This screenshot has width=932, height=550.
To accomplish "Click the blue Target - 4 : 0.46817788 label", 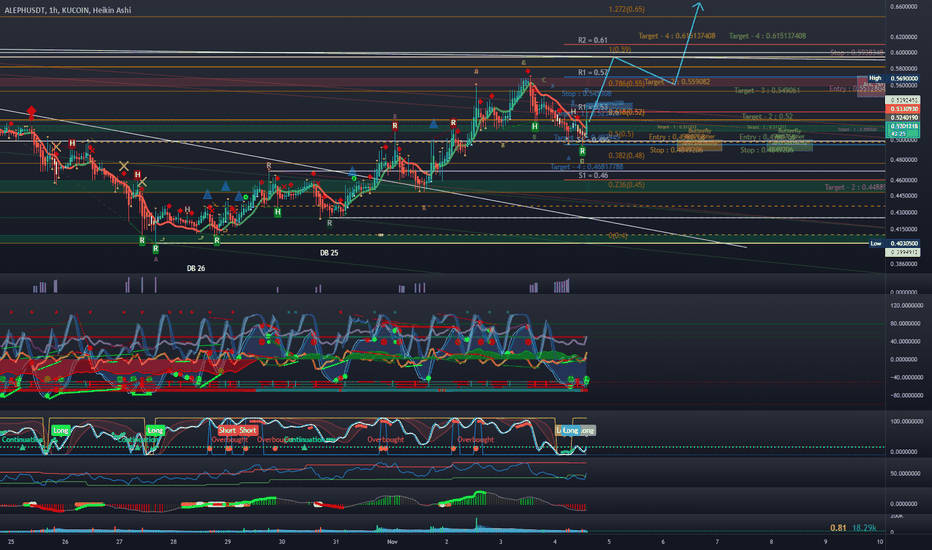I will point(587,167).
